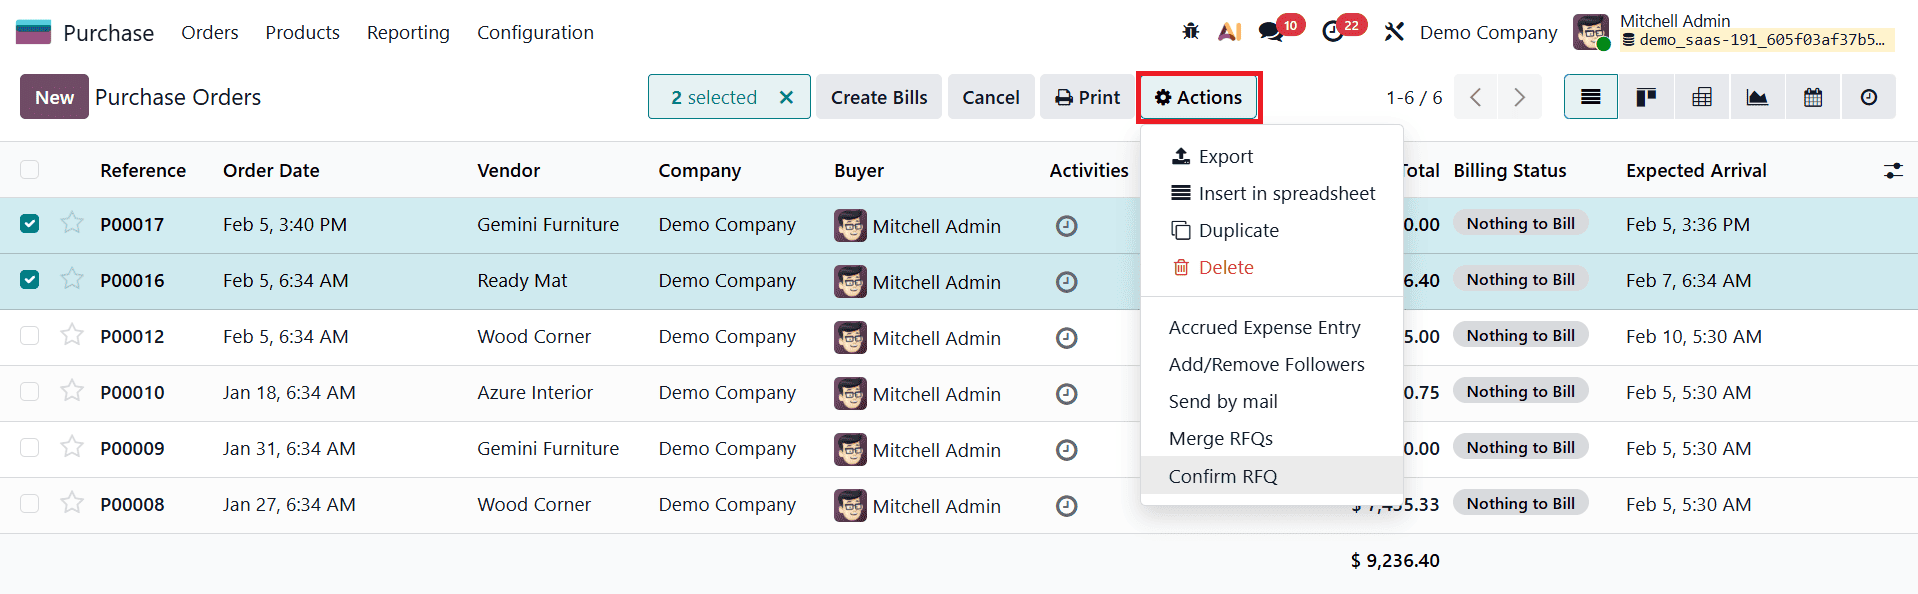Viewport: 1918px width, 594px height.
Task: Switch to list view
Action: [1590, 97]
